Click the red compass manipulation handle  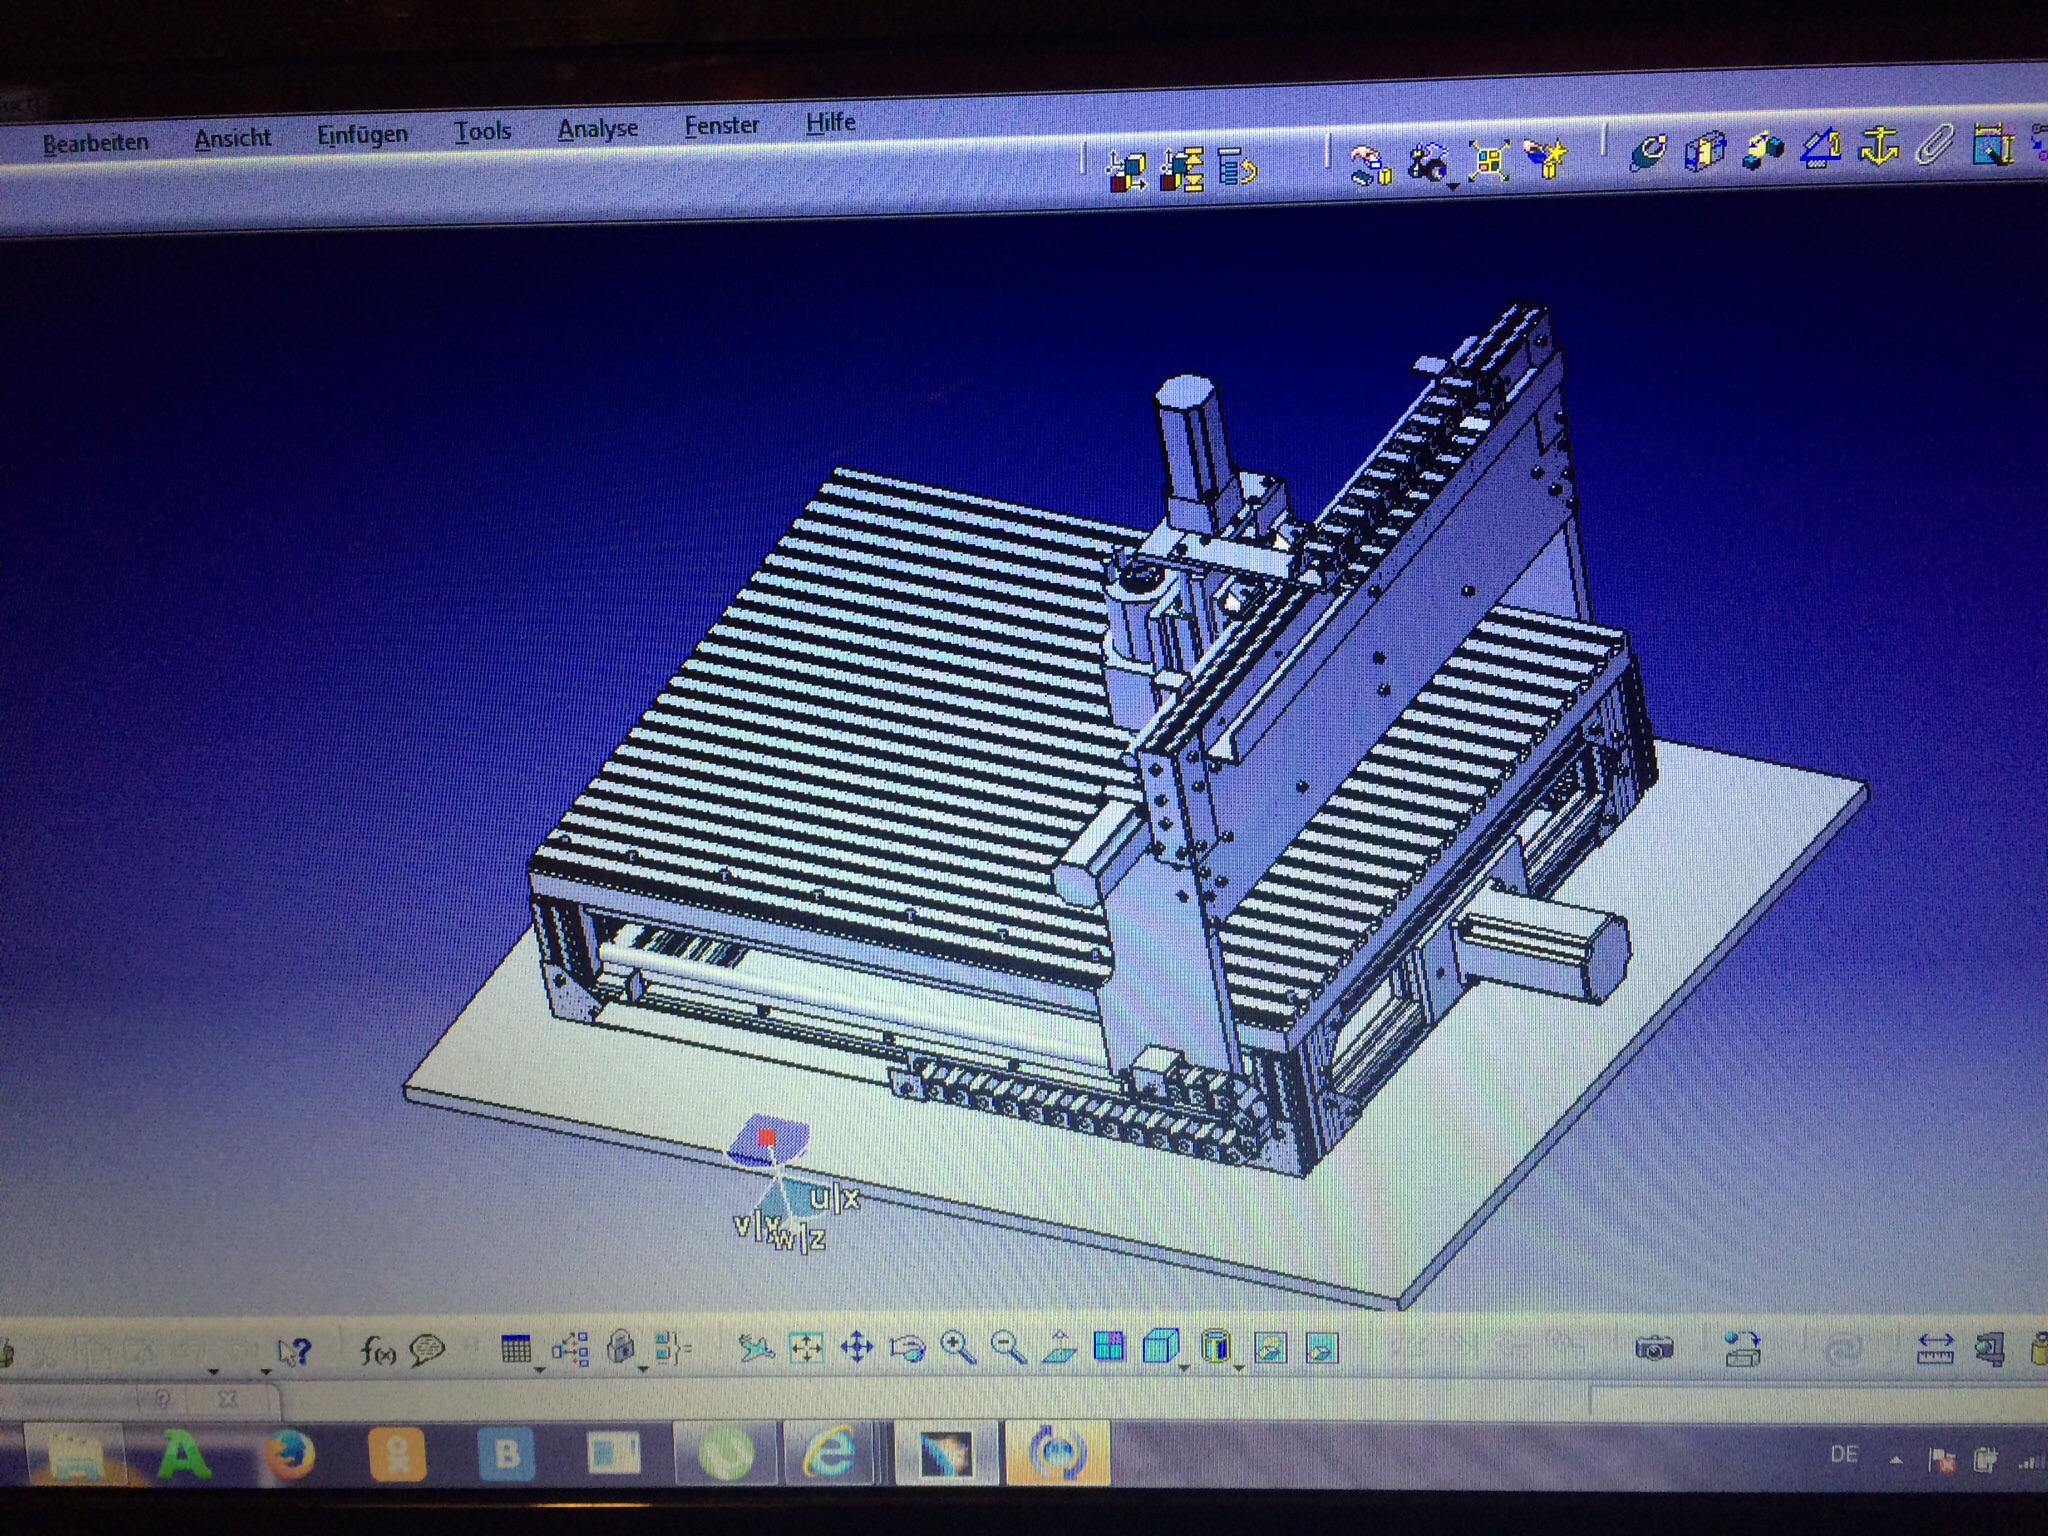[x=767, y=1138]
